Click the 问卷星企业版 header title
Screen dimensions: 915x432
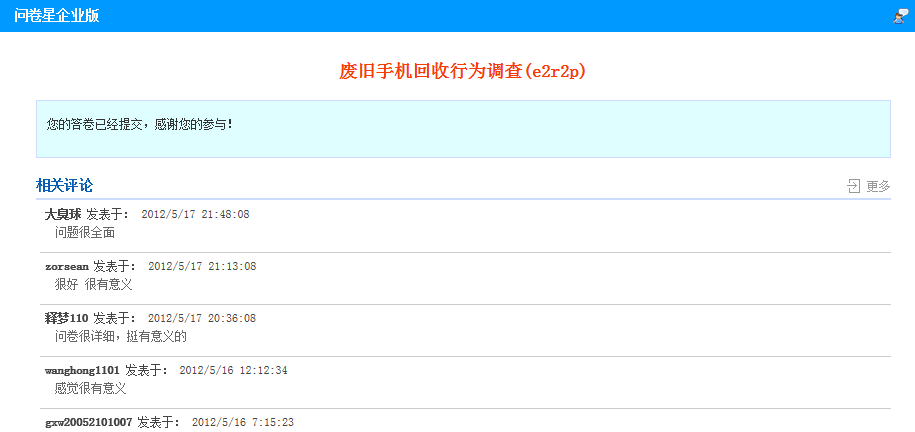[57, 16]
